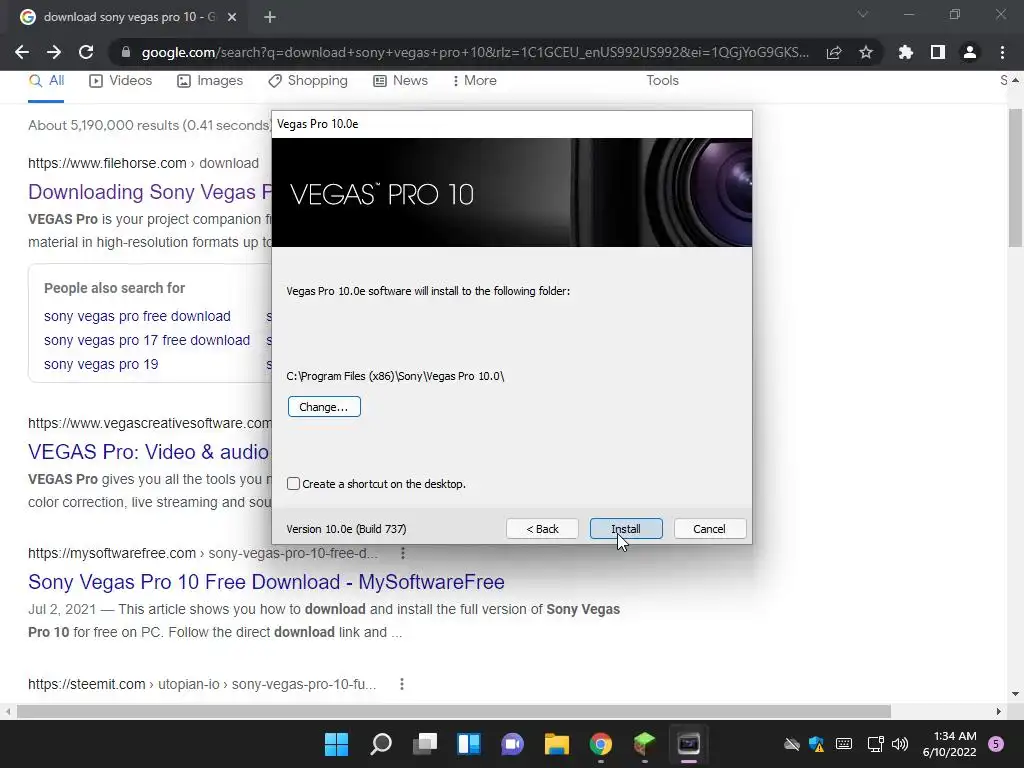Open Chat app on taskbar
Image resolution: width=1024 pixels, height=768 pixels.
coord(513,744)
